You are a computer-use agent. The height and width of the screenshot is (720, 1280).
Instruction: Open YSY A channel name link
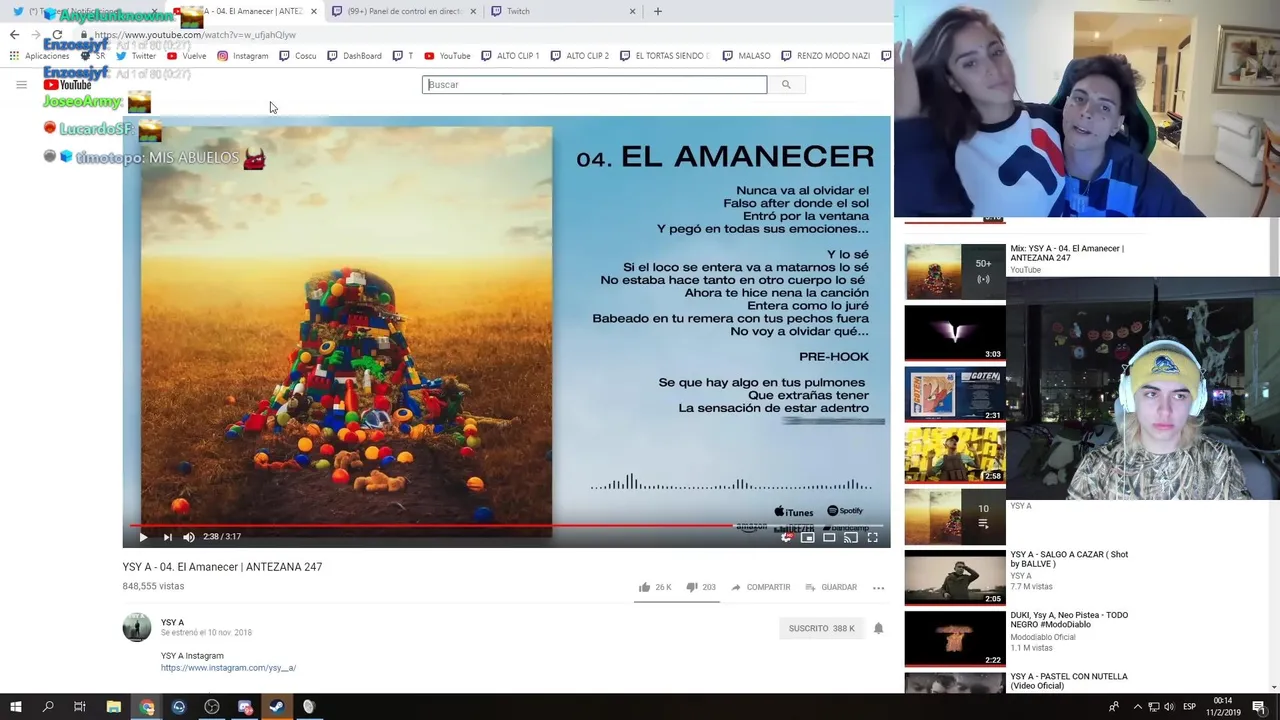click(172, 622)
